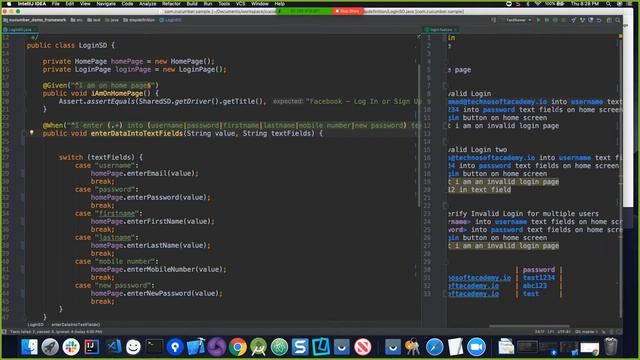Screen dimensions: 640x360
Task: Click LF line separator in status bar
Action: click(551, 332)
